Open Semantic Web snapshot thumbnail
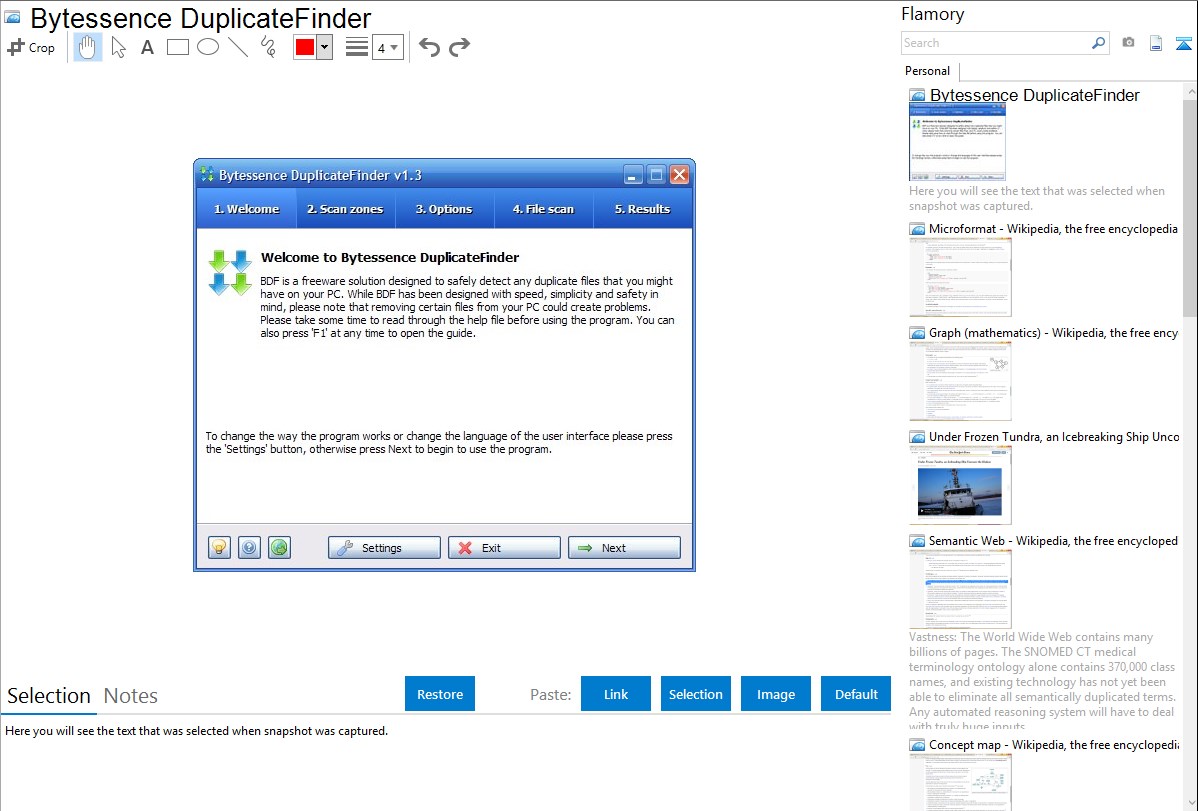The width and height of the screenshot is (1198, 811). click(x=960, y=589)
